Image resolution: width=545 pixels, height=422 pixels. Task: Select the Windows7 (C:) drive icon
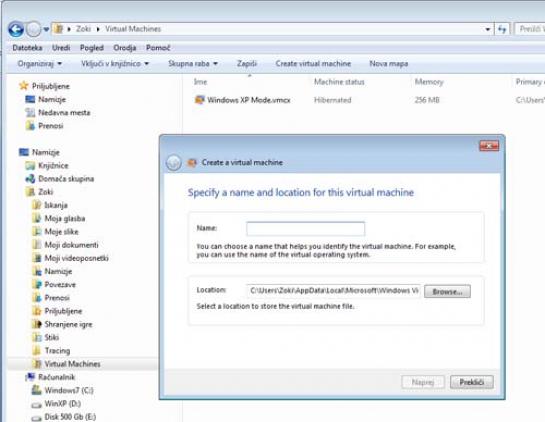pos(36,390)
